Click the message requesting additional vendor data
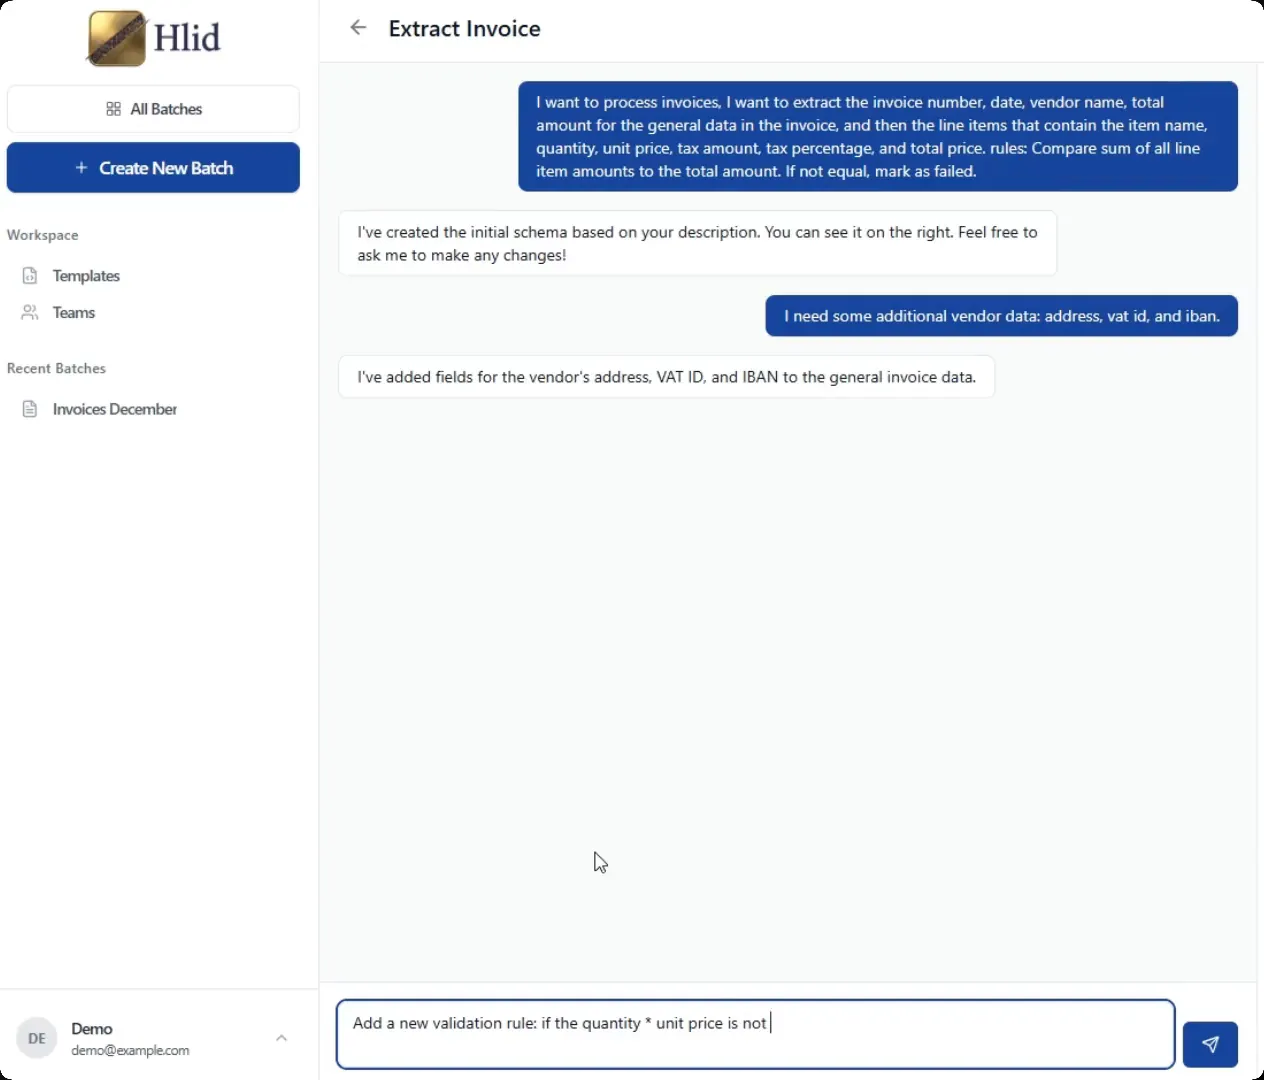Image resolution: width=1264 pixels, height=1080 pixels. pos(1001,316)
